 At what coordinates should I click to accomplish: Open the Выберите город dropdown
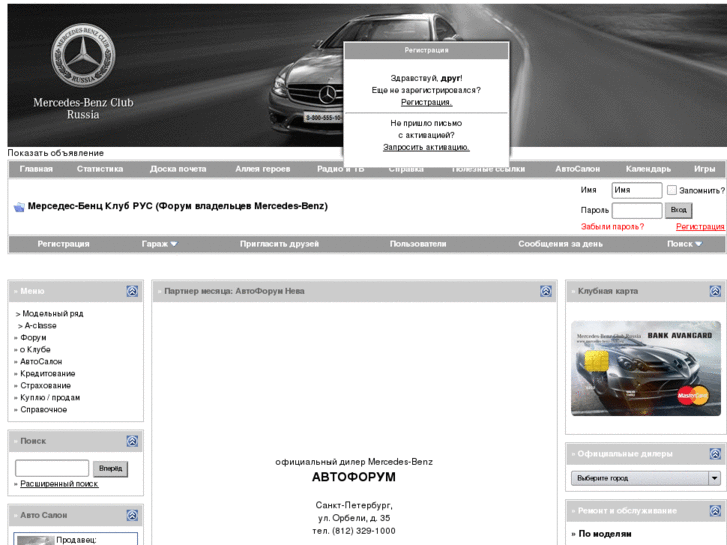point(646,478)
